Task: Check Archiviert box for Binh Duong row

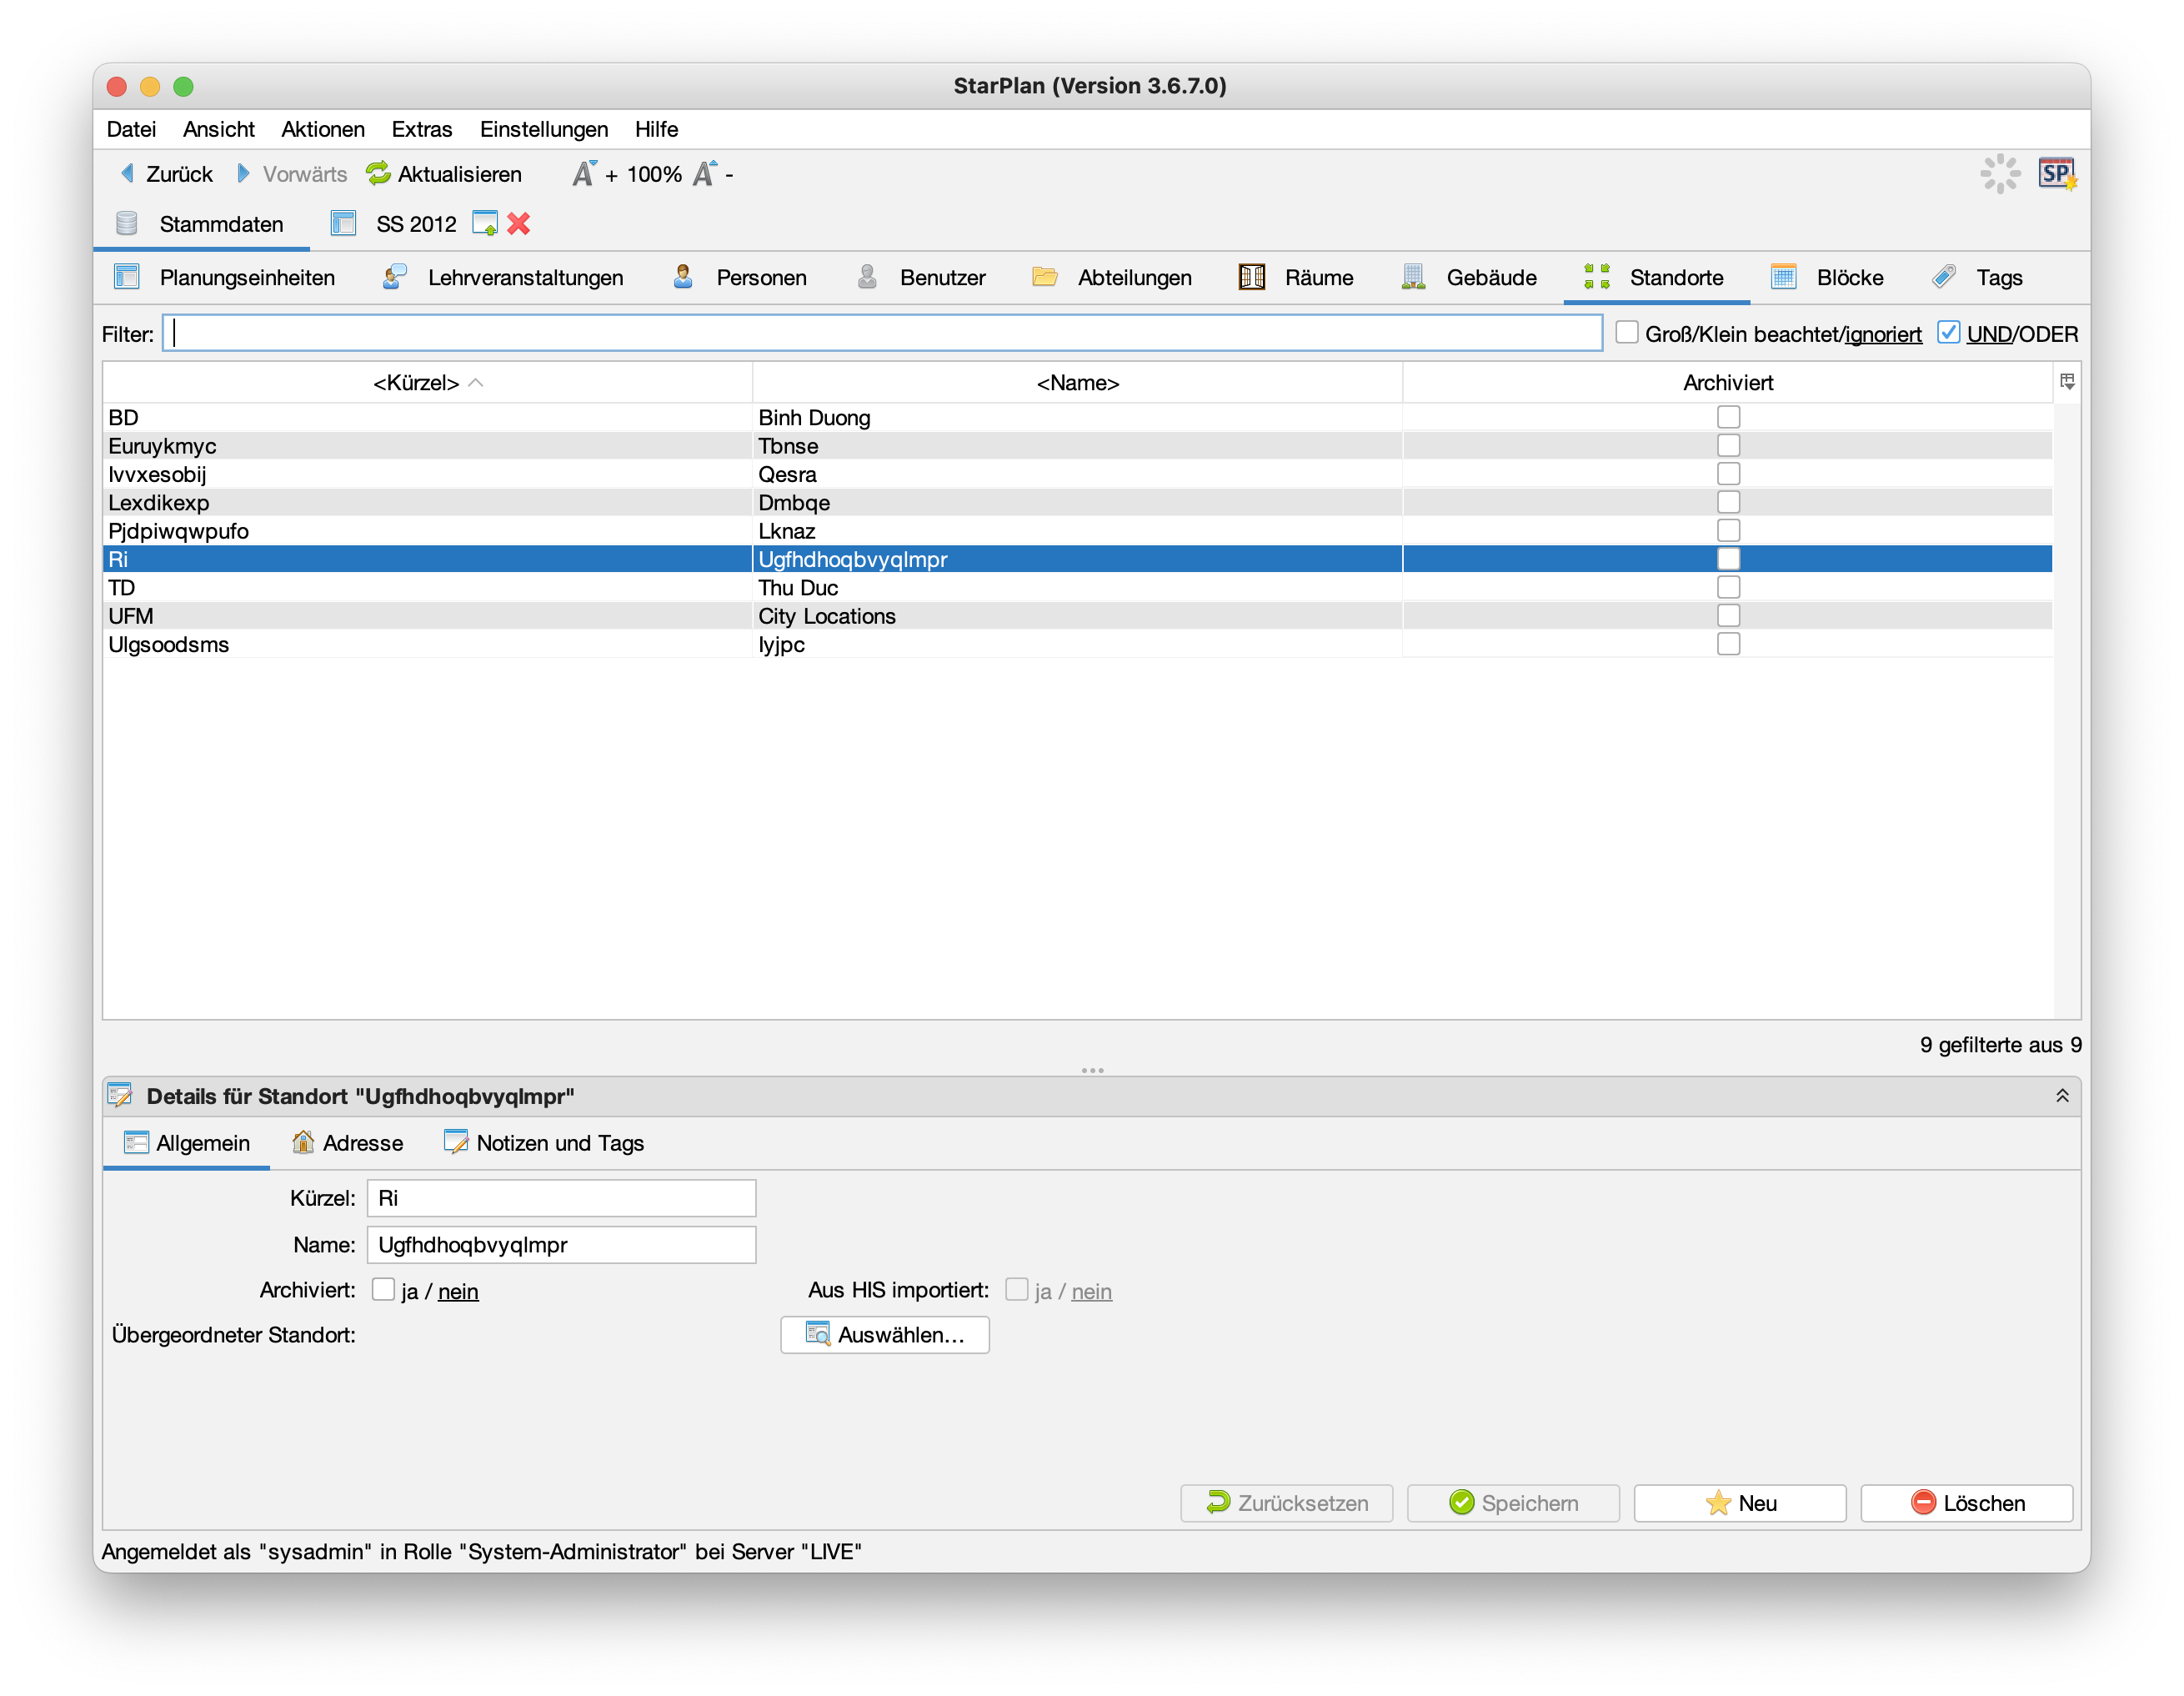Action: pyautogui.click(x=1728, y=417)
